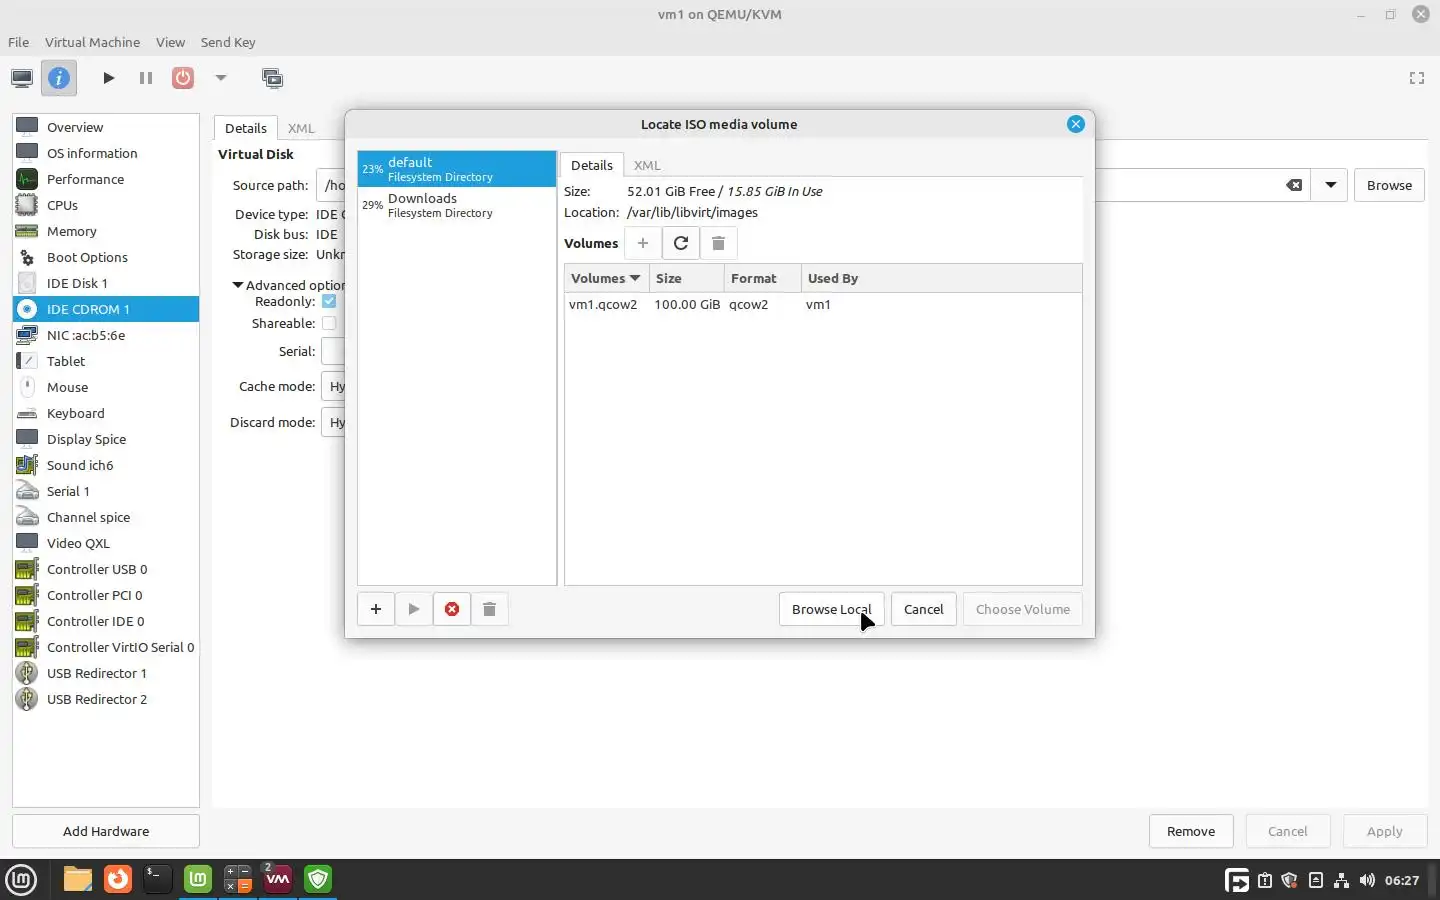Open the Send Key menu

pos(228,42)
